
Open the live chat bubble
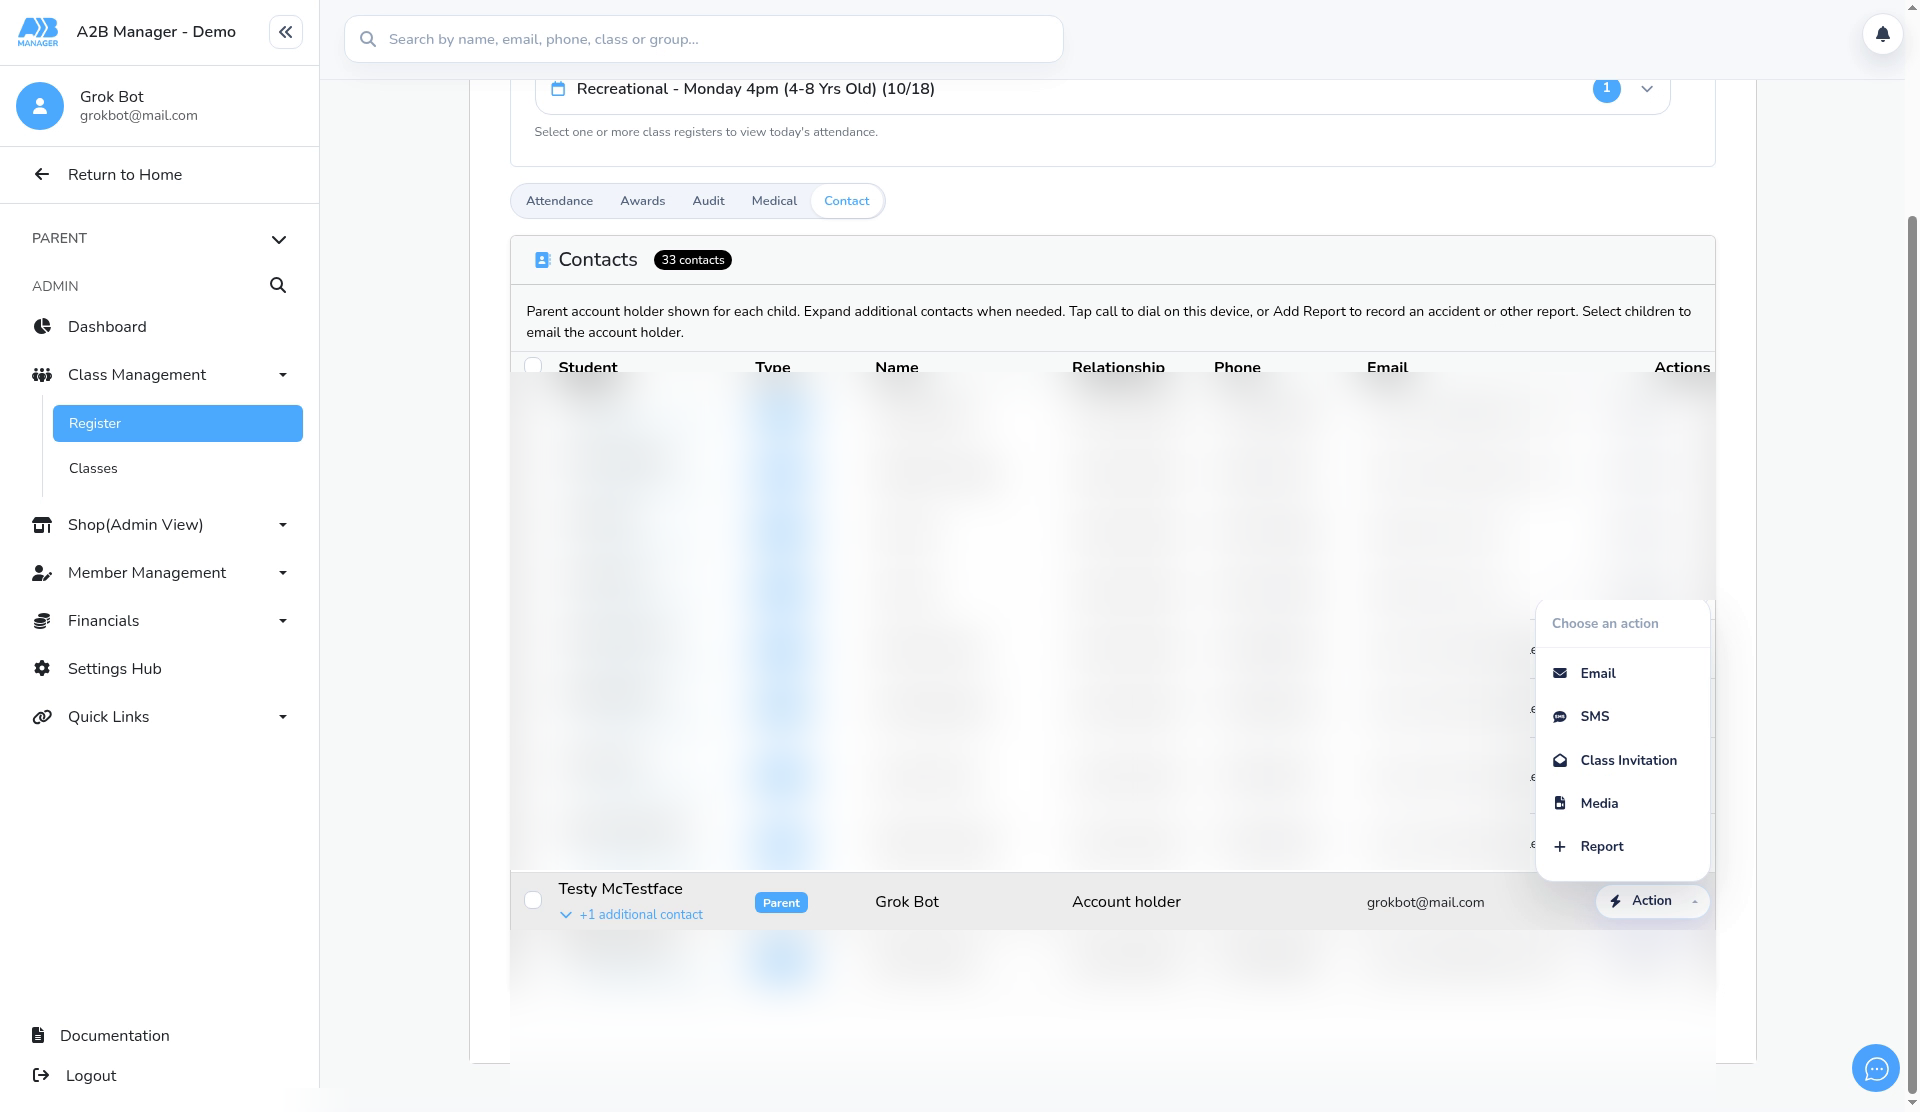click(1876, 1069)
